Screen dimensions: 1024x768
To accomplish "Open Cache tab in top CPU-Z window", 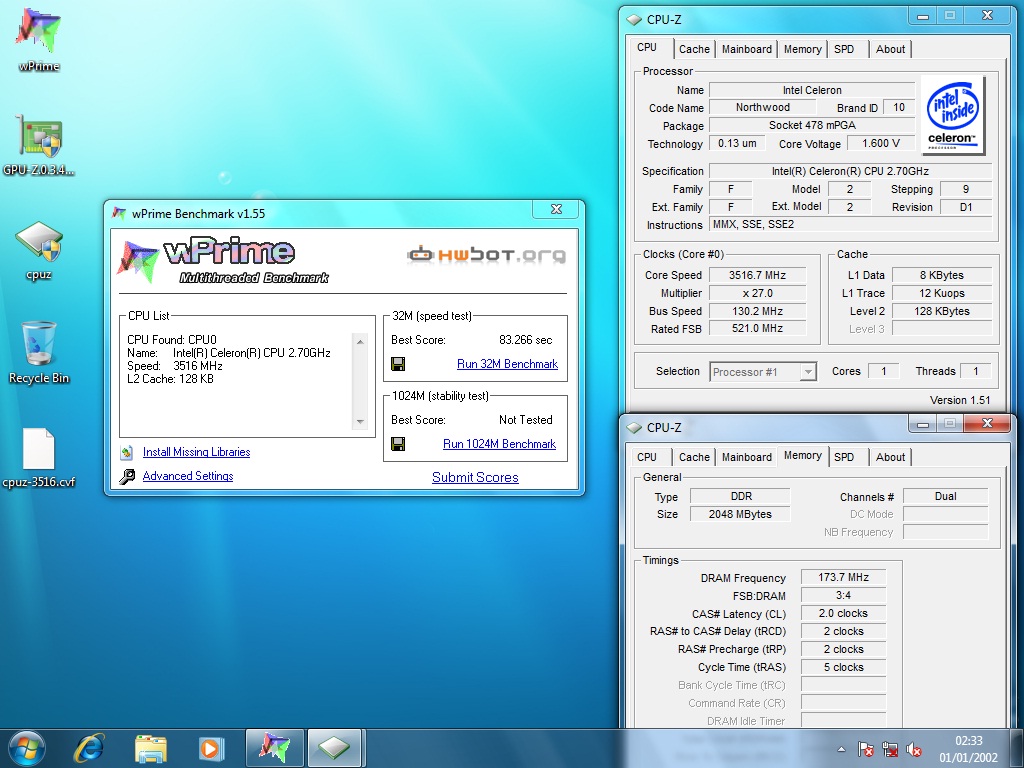I will 694,49.
